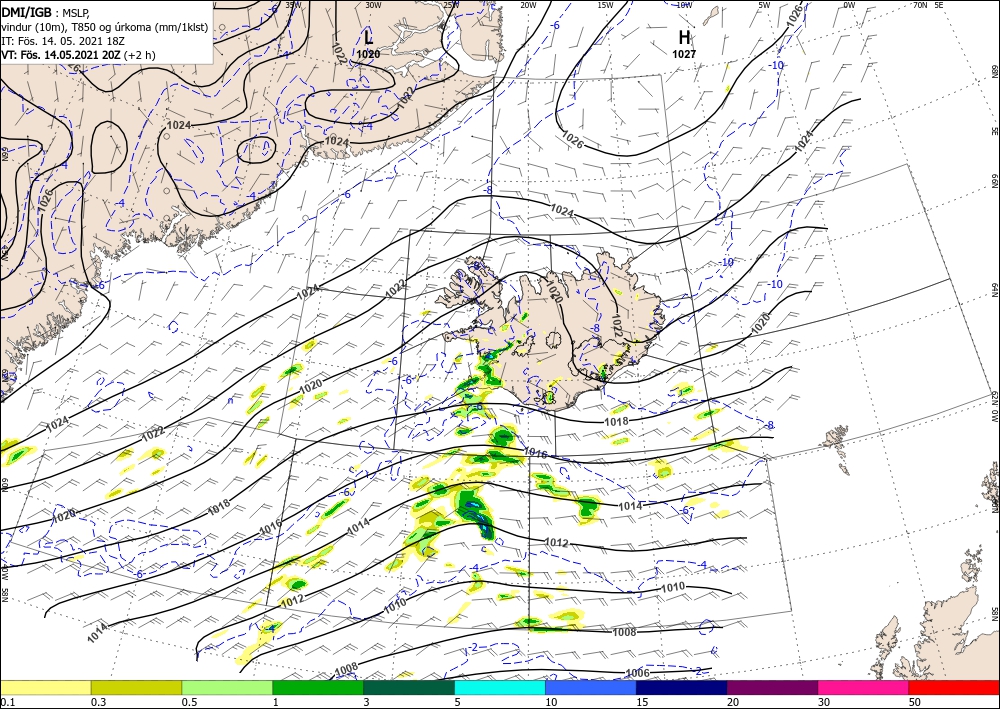Click the '35W' longitude label

293,5
